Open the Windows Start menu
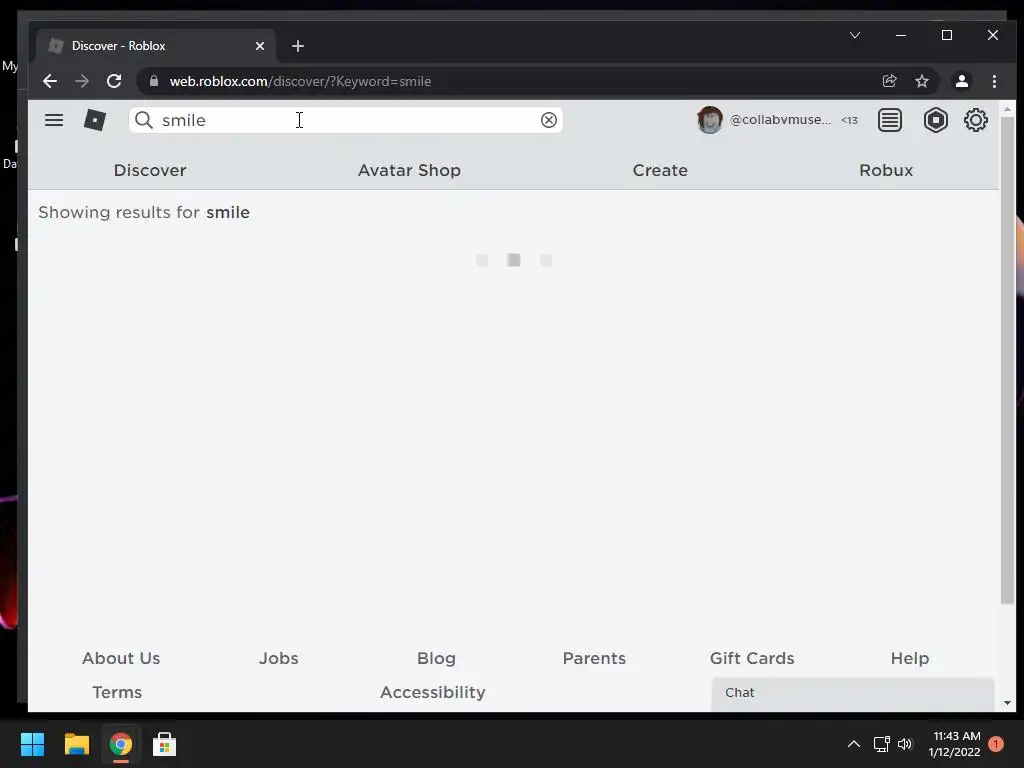This screenshot has width=1024, height=768. coord(32,744)
